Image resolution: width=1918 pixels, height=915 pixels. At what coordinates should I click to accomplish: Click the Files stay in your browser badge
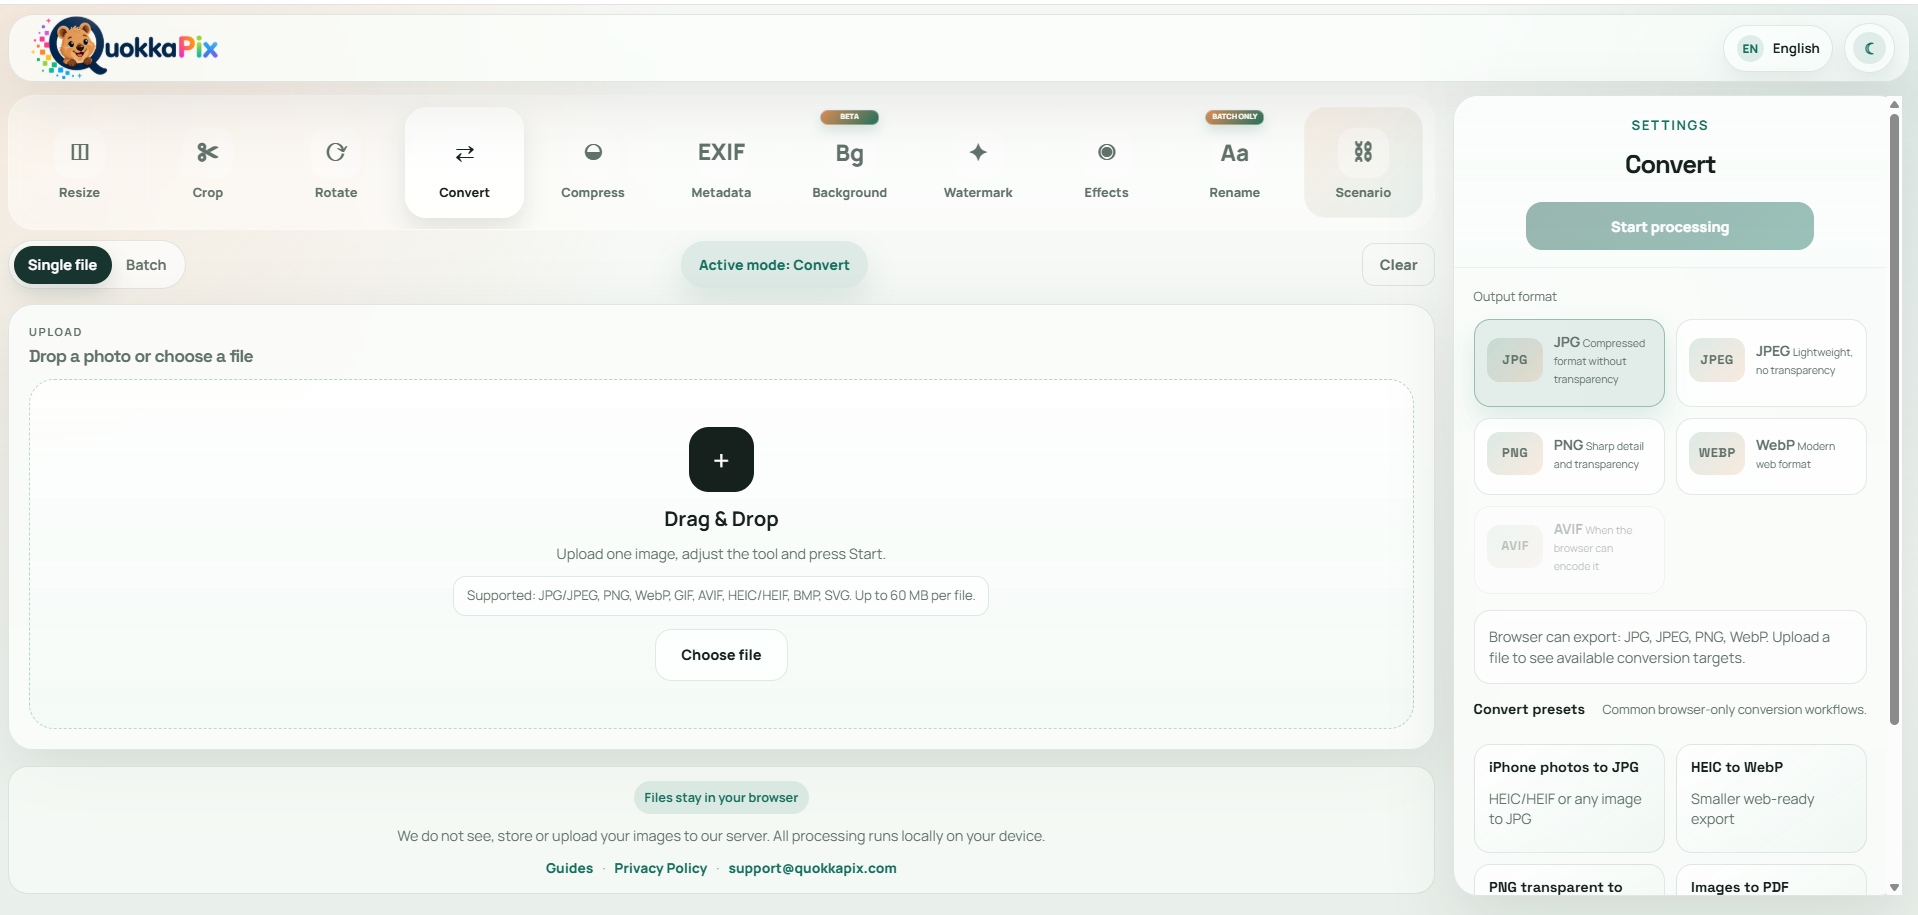[721, 797]
